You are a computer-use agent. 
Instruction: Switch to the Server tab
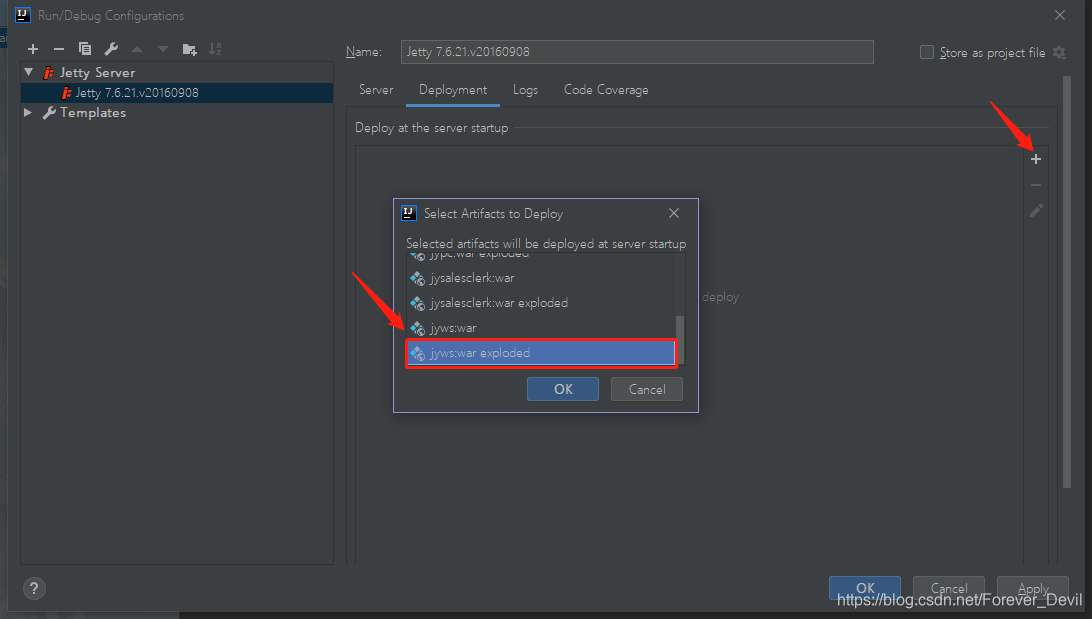click(376, 90)
